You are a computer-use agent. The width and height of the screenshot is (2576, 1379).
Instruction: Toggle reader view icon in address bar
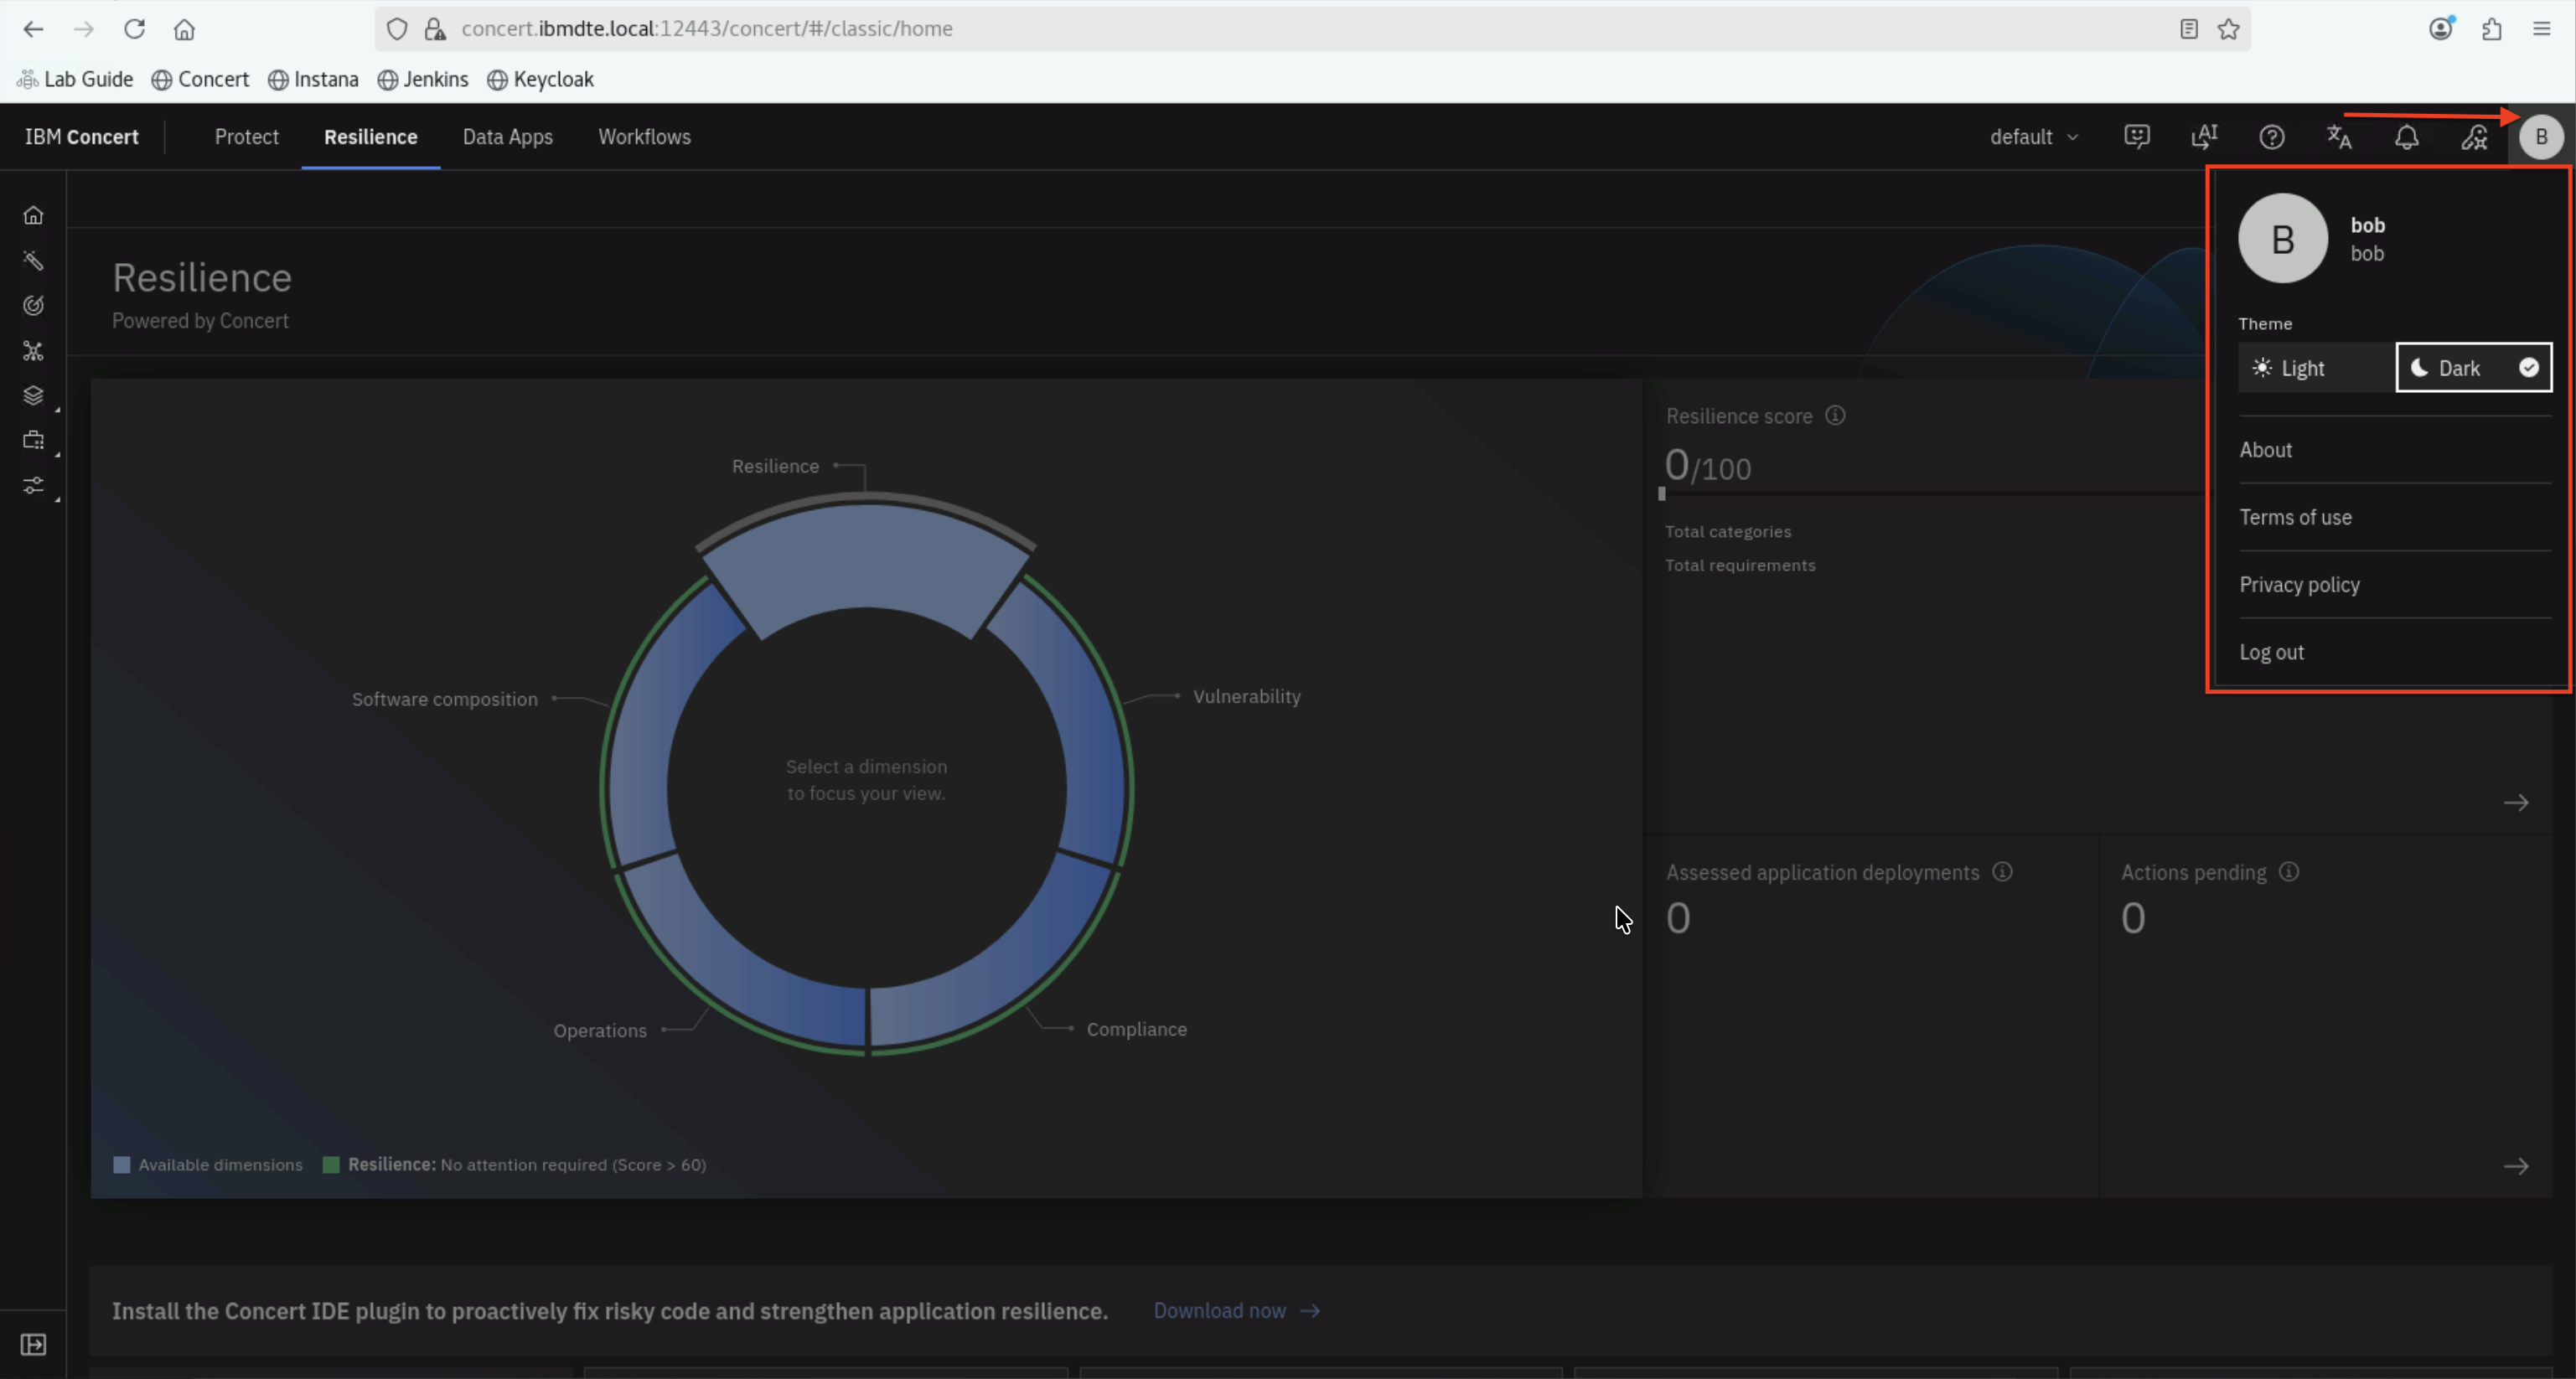click(x=2188, y=29)
